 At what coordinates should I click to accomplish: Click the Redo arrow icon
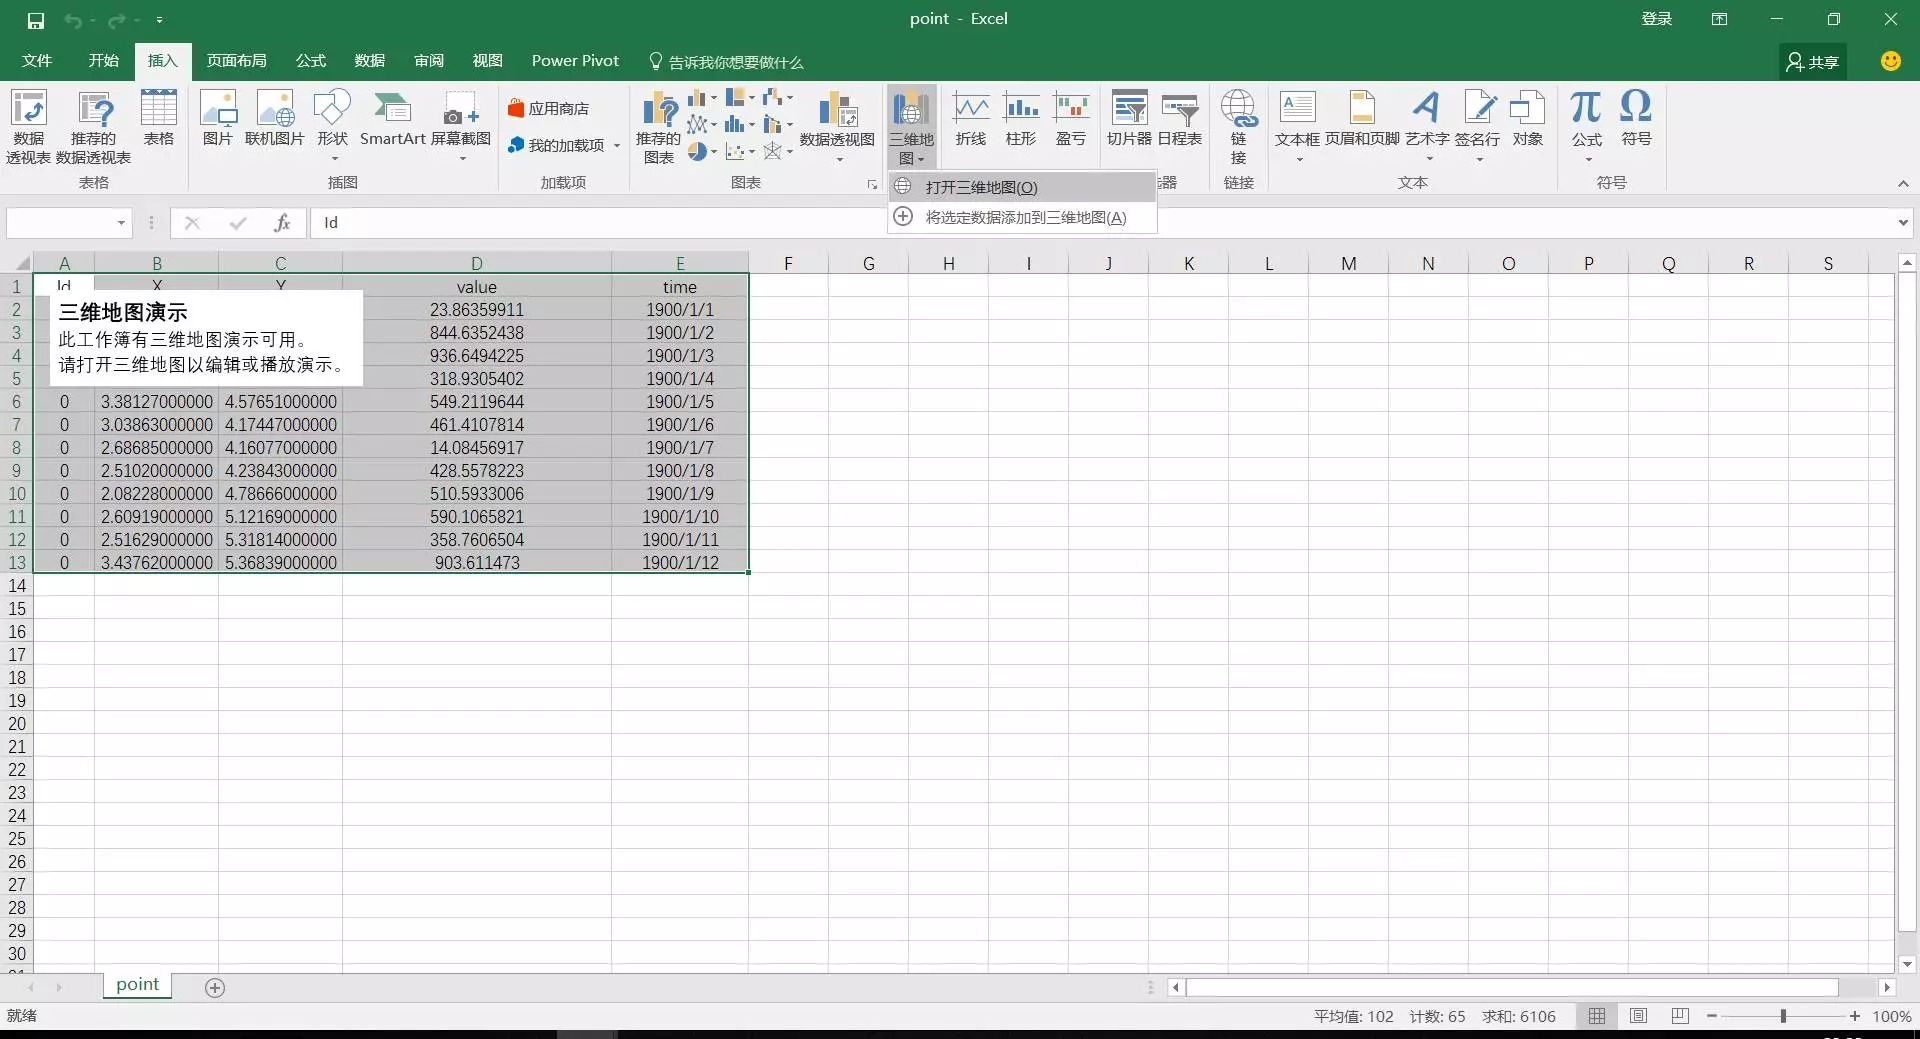click(x=117, y=20)
